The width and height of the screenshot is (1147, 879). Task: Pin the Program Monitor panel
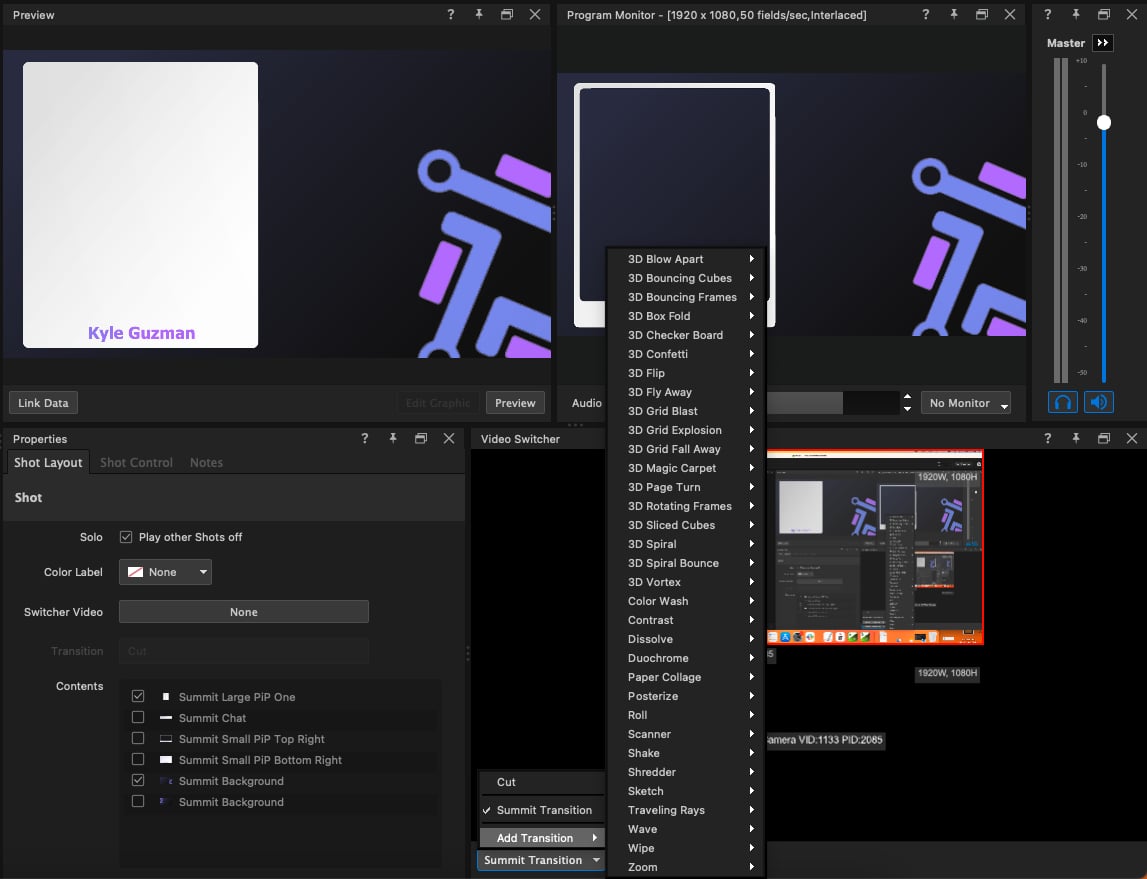954,15
